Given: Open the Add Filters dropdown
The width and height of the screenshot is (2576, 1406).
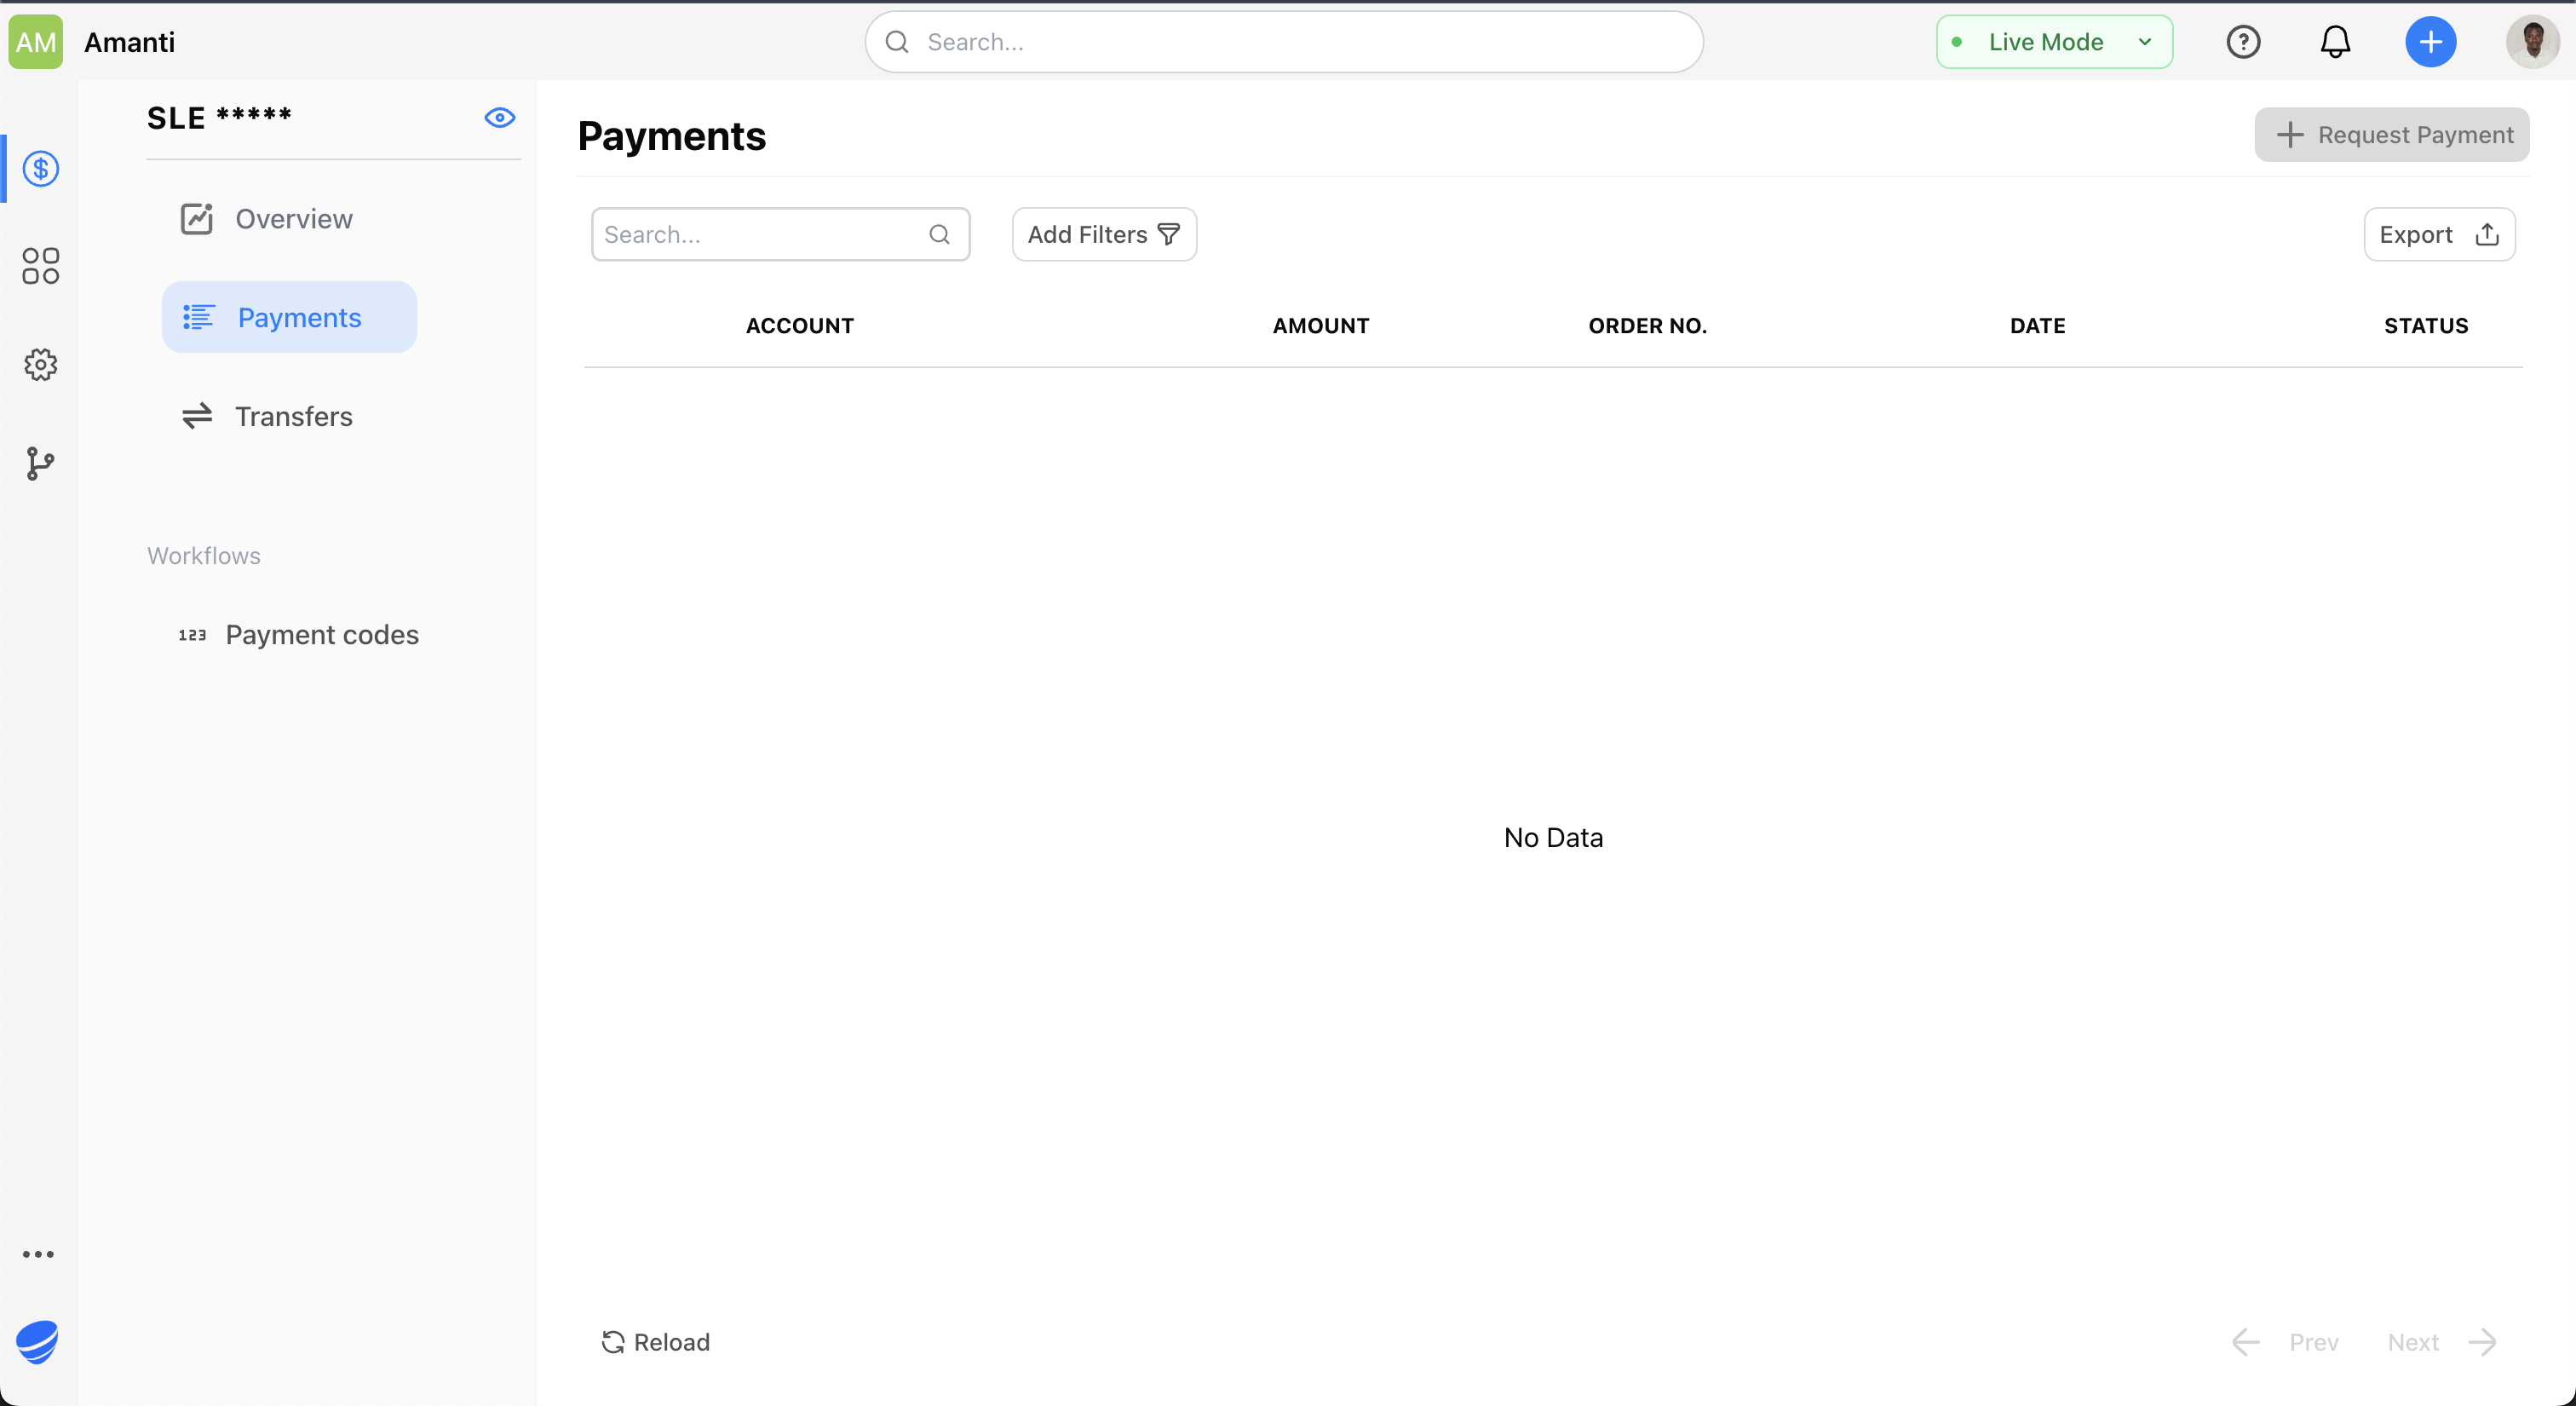Looking at the screenshot, I should pos(1104,235).
